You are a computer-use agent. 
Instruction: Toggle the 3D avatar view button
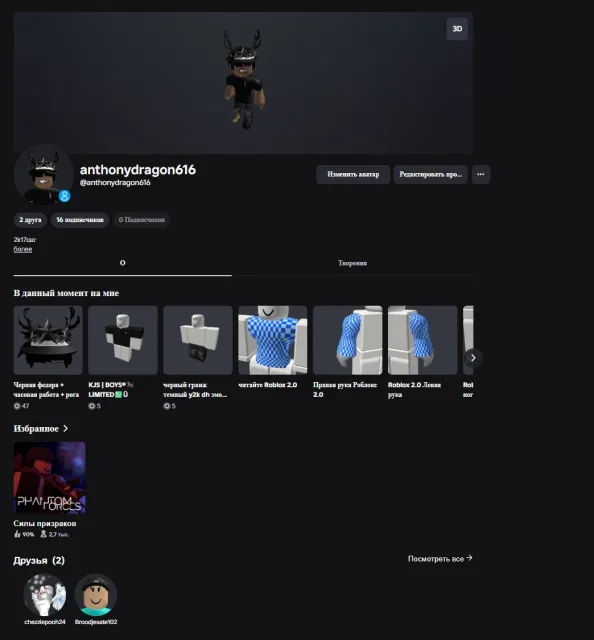coord(457,29)
